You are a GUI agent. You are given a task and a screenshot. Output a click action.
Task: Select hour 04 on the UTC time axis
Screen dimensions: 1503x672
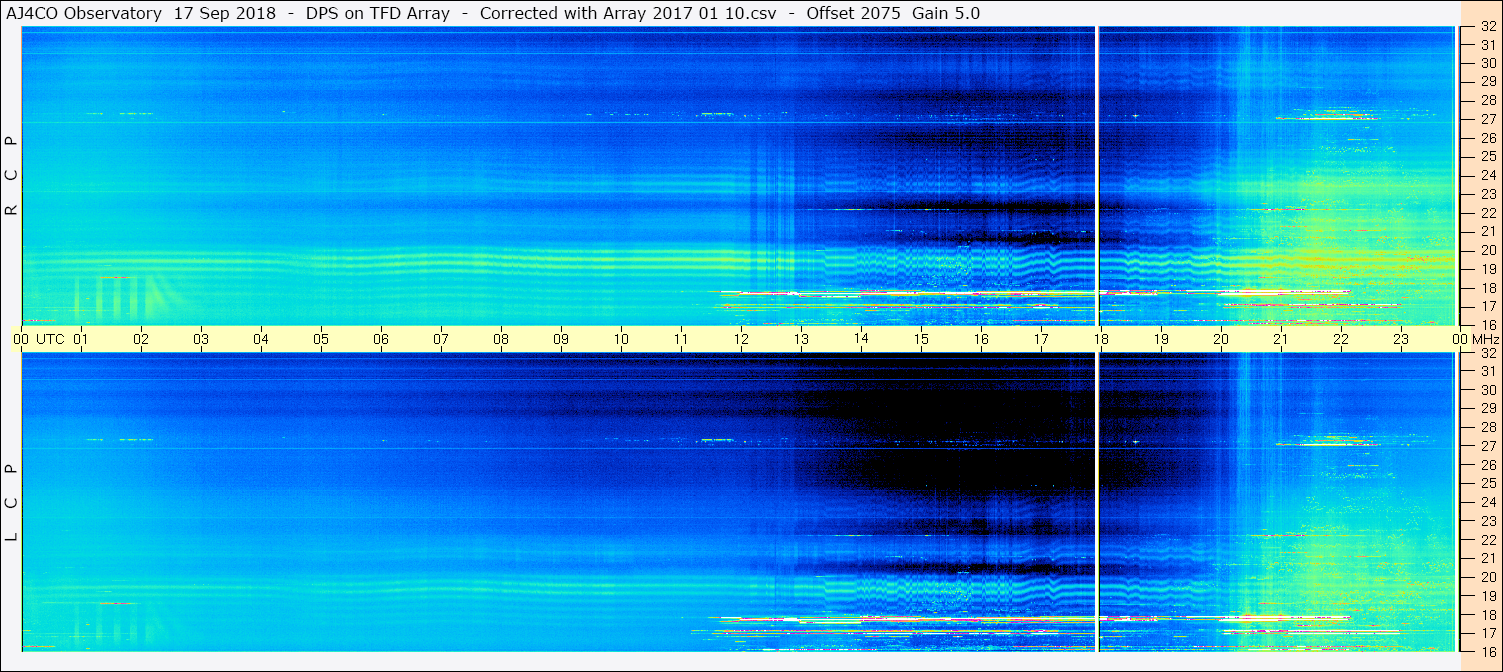tap(261, 339)
